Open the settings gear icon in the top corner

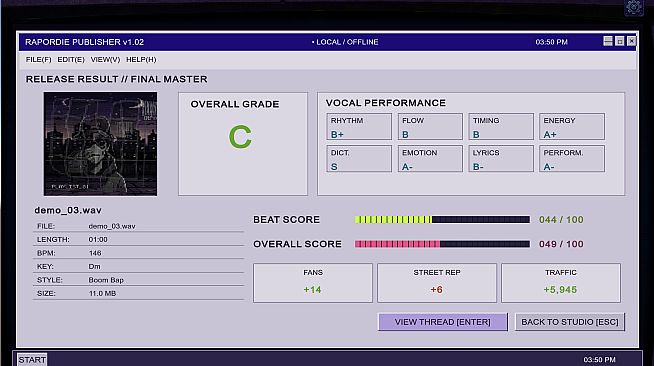pos(634,7)
